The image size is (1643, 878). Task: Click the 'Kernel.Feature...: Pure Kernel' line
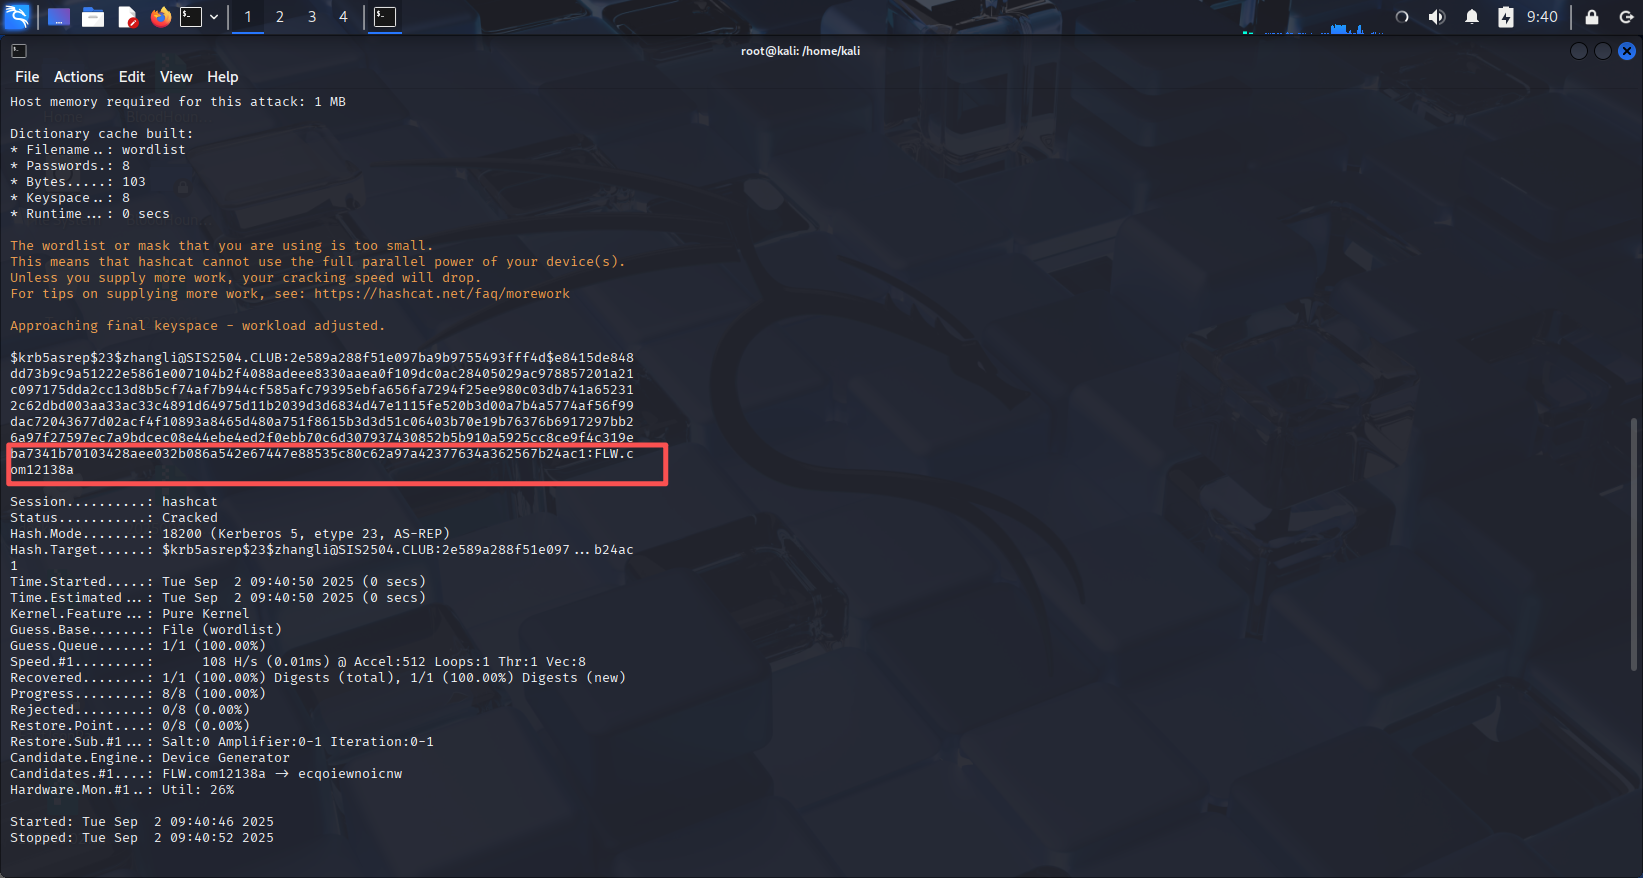coord(130,614)
